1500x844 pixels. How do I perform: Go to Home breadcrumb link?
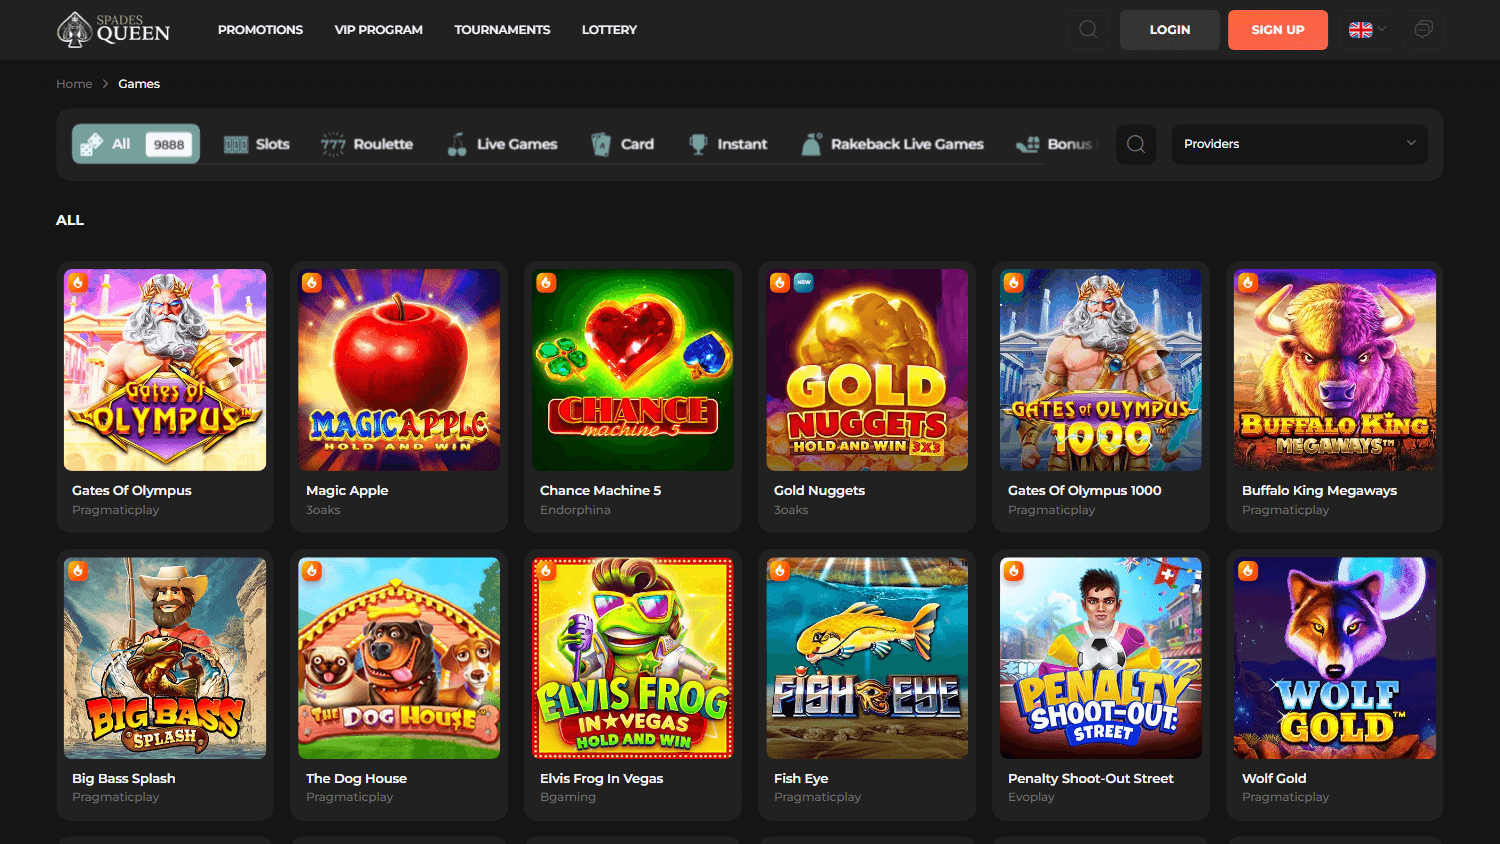point(74,84)
